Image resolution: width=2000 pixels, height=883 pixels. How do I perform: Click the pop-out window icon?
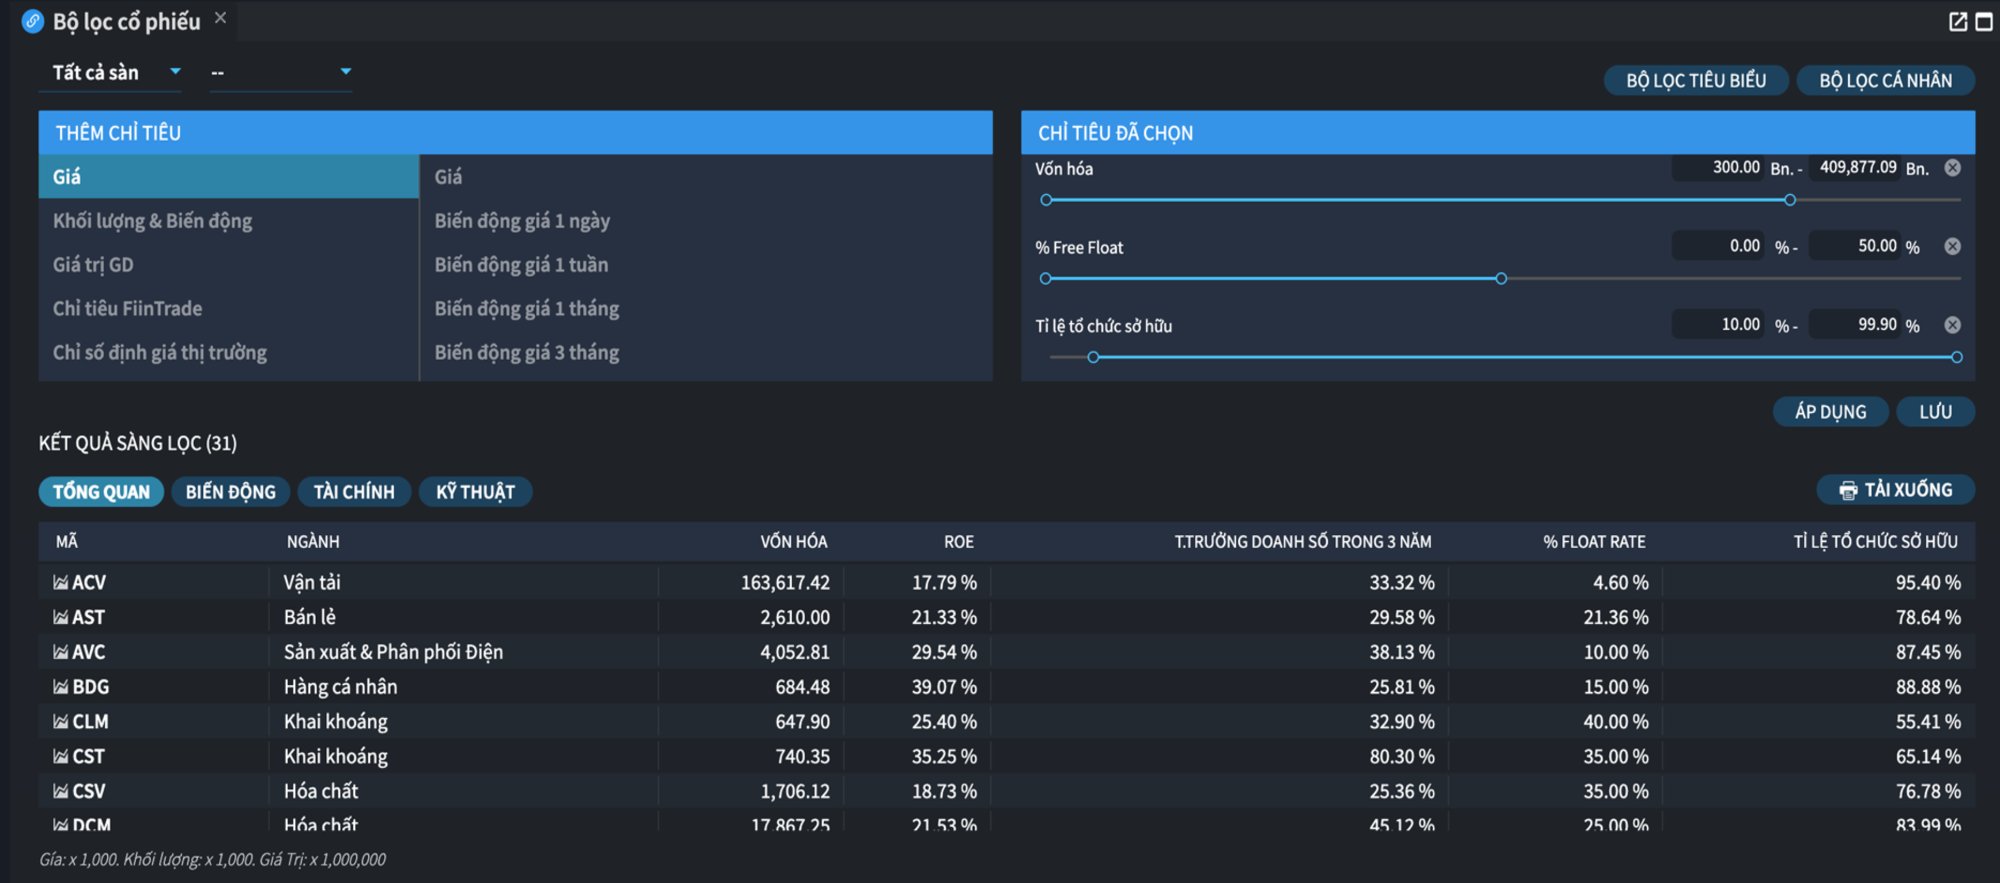tap(1957, 21)
